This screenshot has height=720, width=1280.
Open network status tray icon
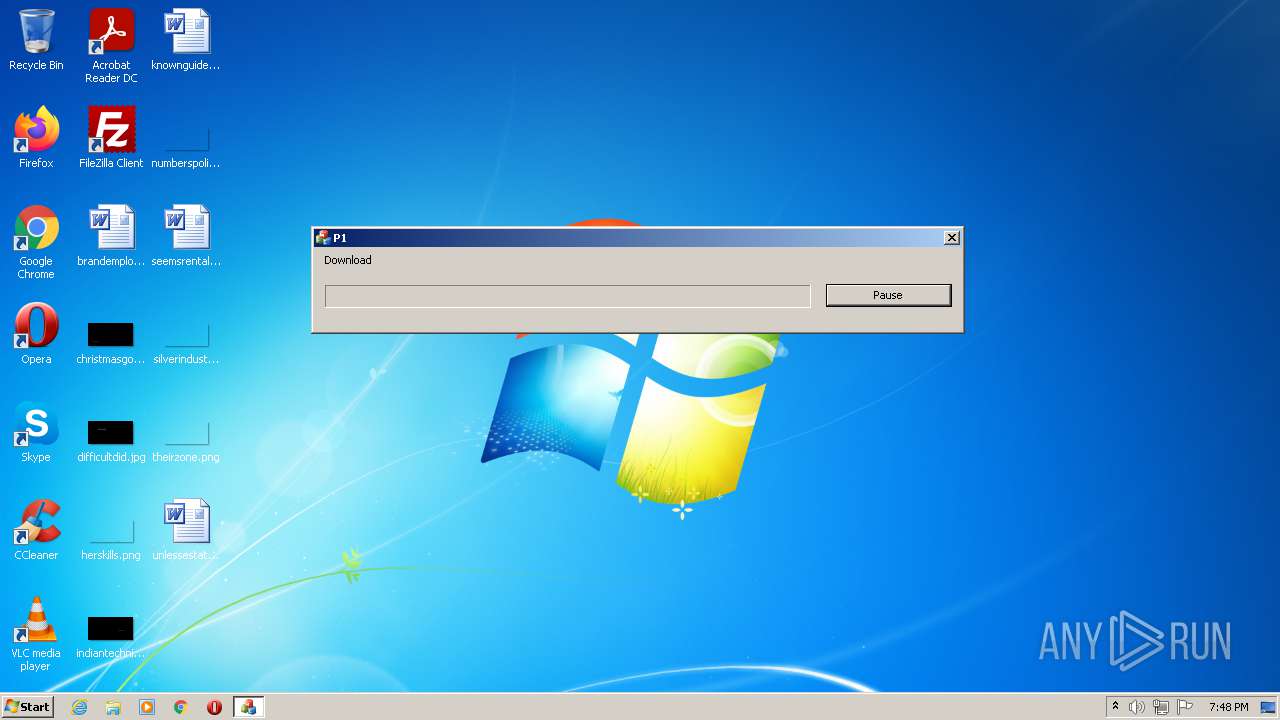(1161, 707)
